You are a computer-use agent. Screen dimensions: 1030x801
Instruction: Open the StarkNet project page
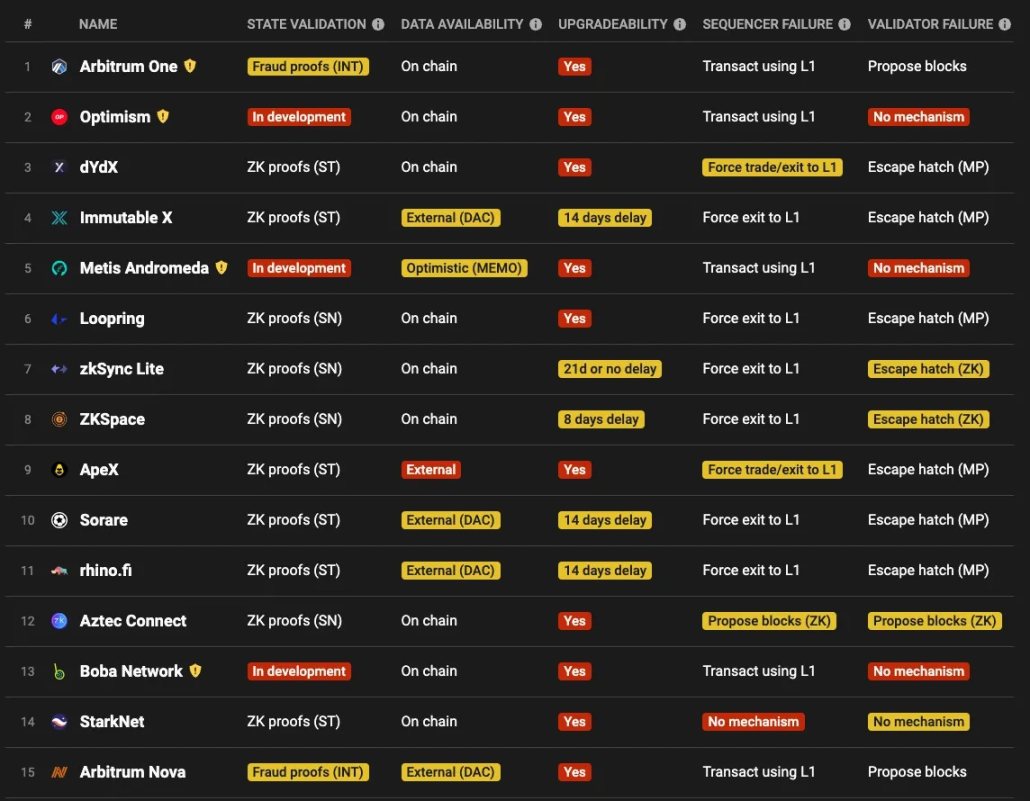(x=112, y=722)
